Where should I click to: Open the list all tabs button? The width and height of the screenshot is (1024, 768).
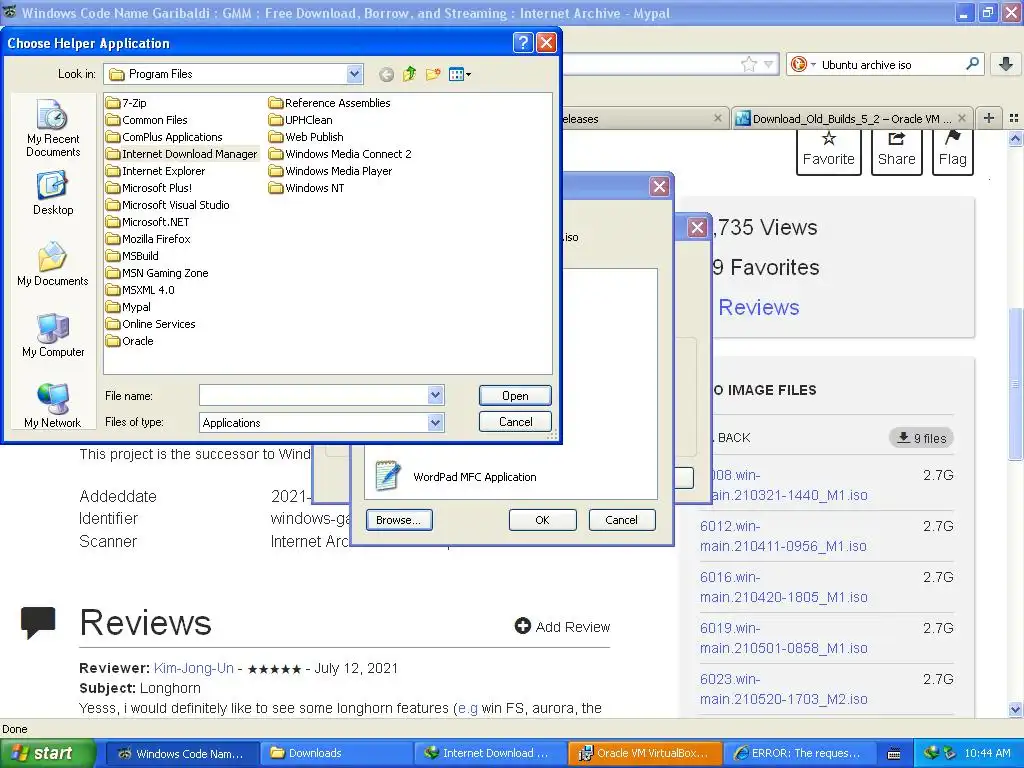pyautogui.click(x=1014, y=118)
